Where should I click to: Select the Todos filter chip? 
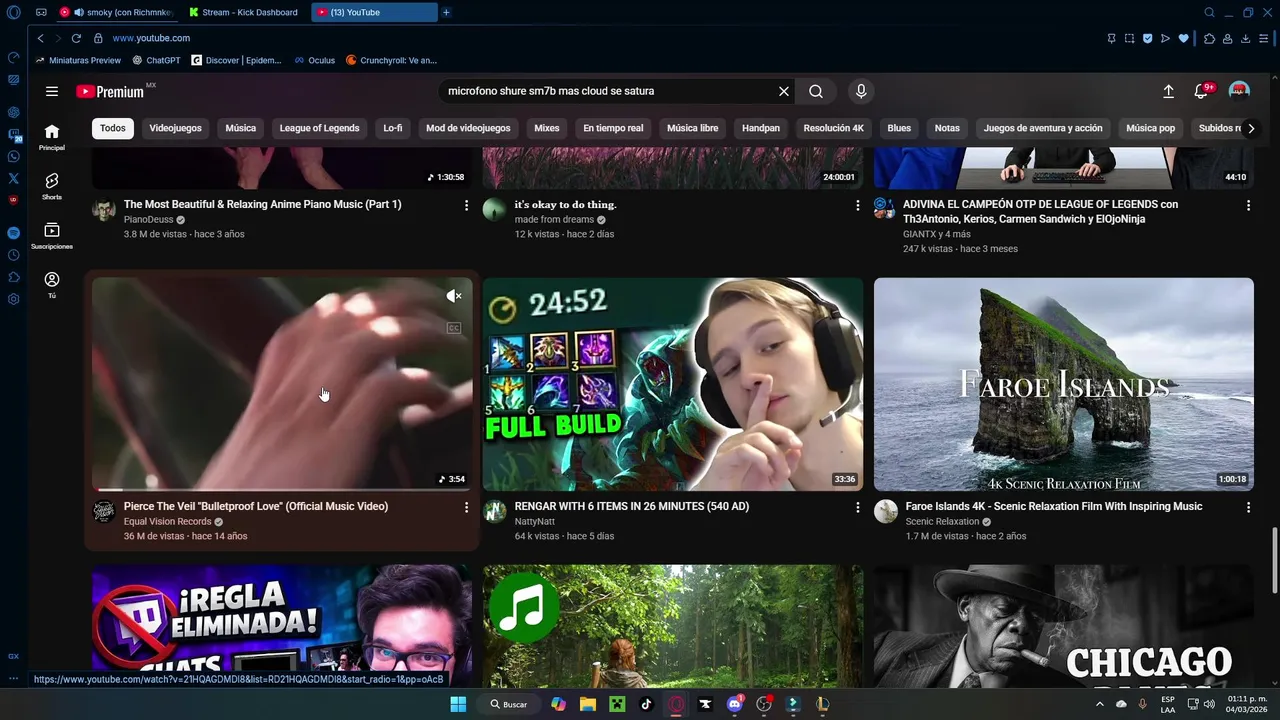pyautogui.click(x=113, y=128)
